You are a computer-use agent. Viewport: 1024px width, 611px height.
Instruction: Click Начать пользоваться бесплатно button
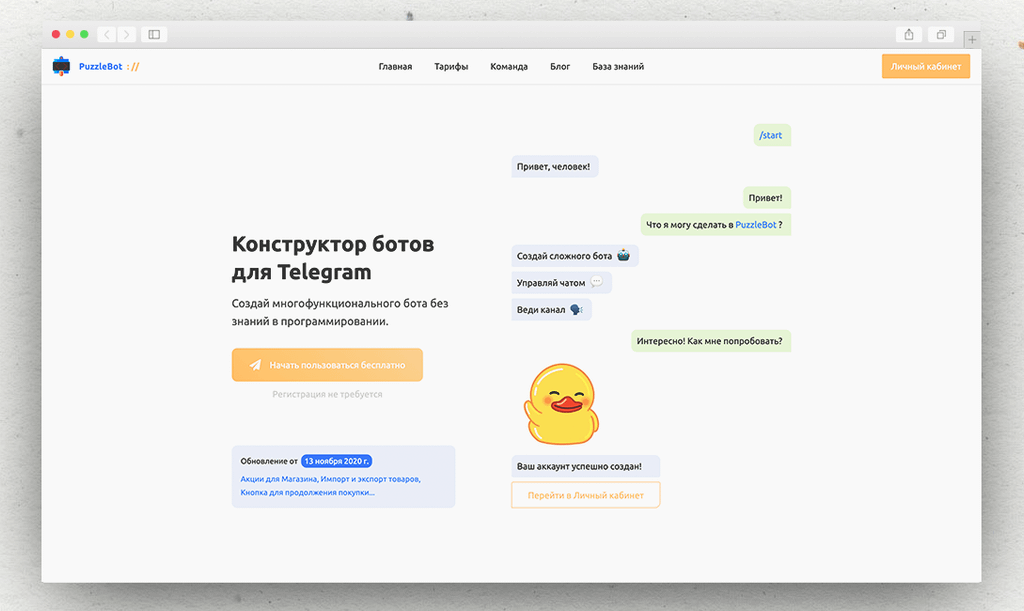click(327, 365)
